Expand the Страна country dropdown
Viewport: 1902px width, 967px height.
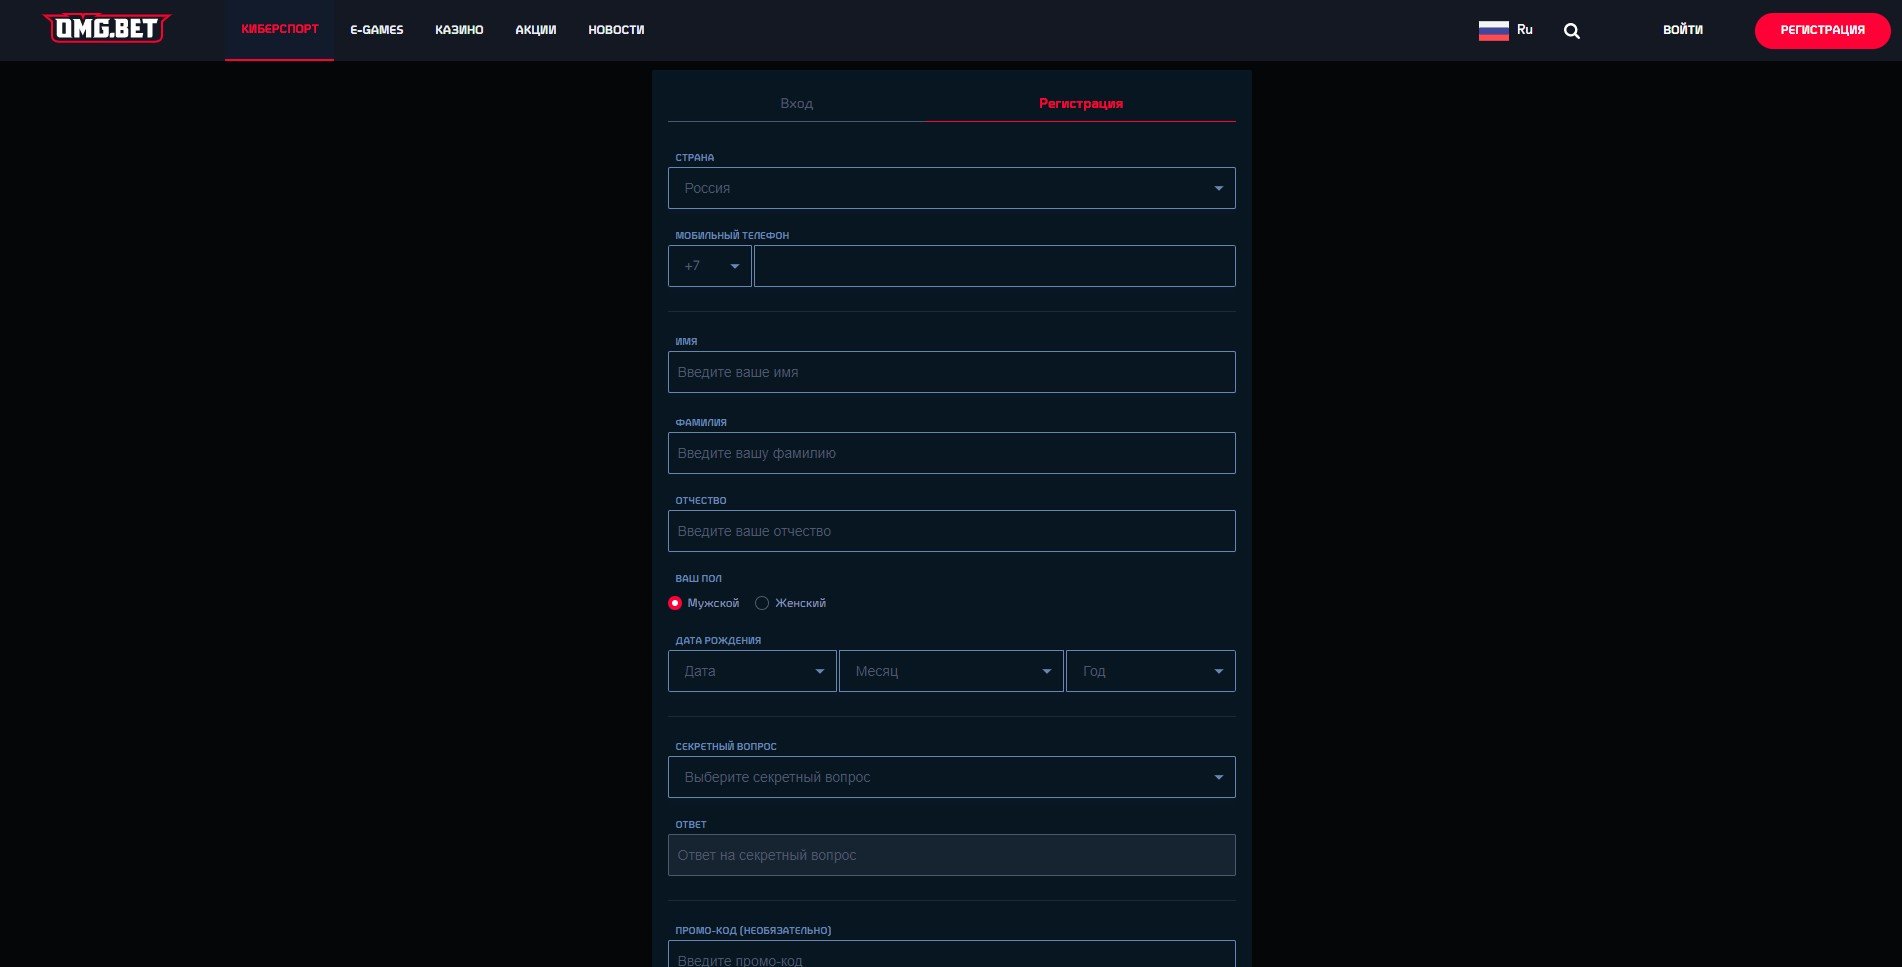point(951,188)
